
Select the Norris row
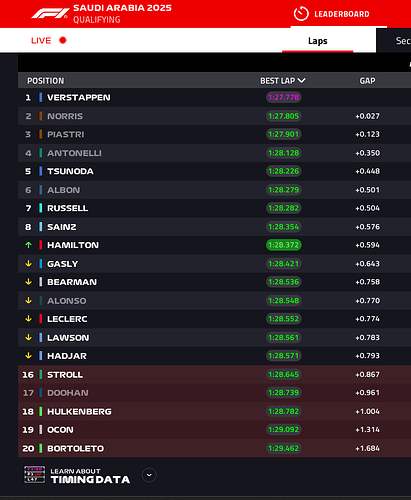[x=214, y=116]
